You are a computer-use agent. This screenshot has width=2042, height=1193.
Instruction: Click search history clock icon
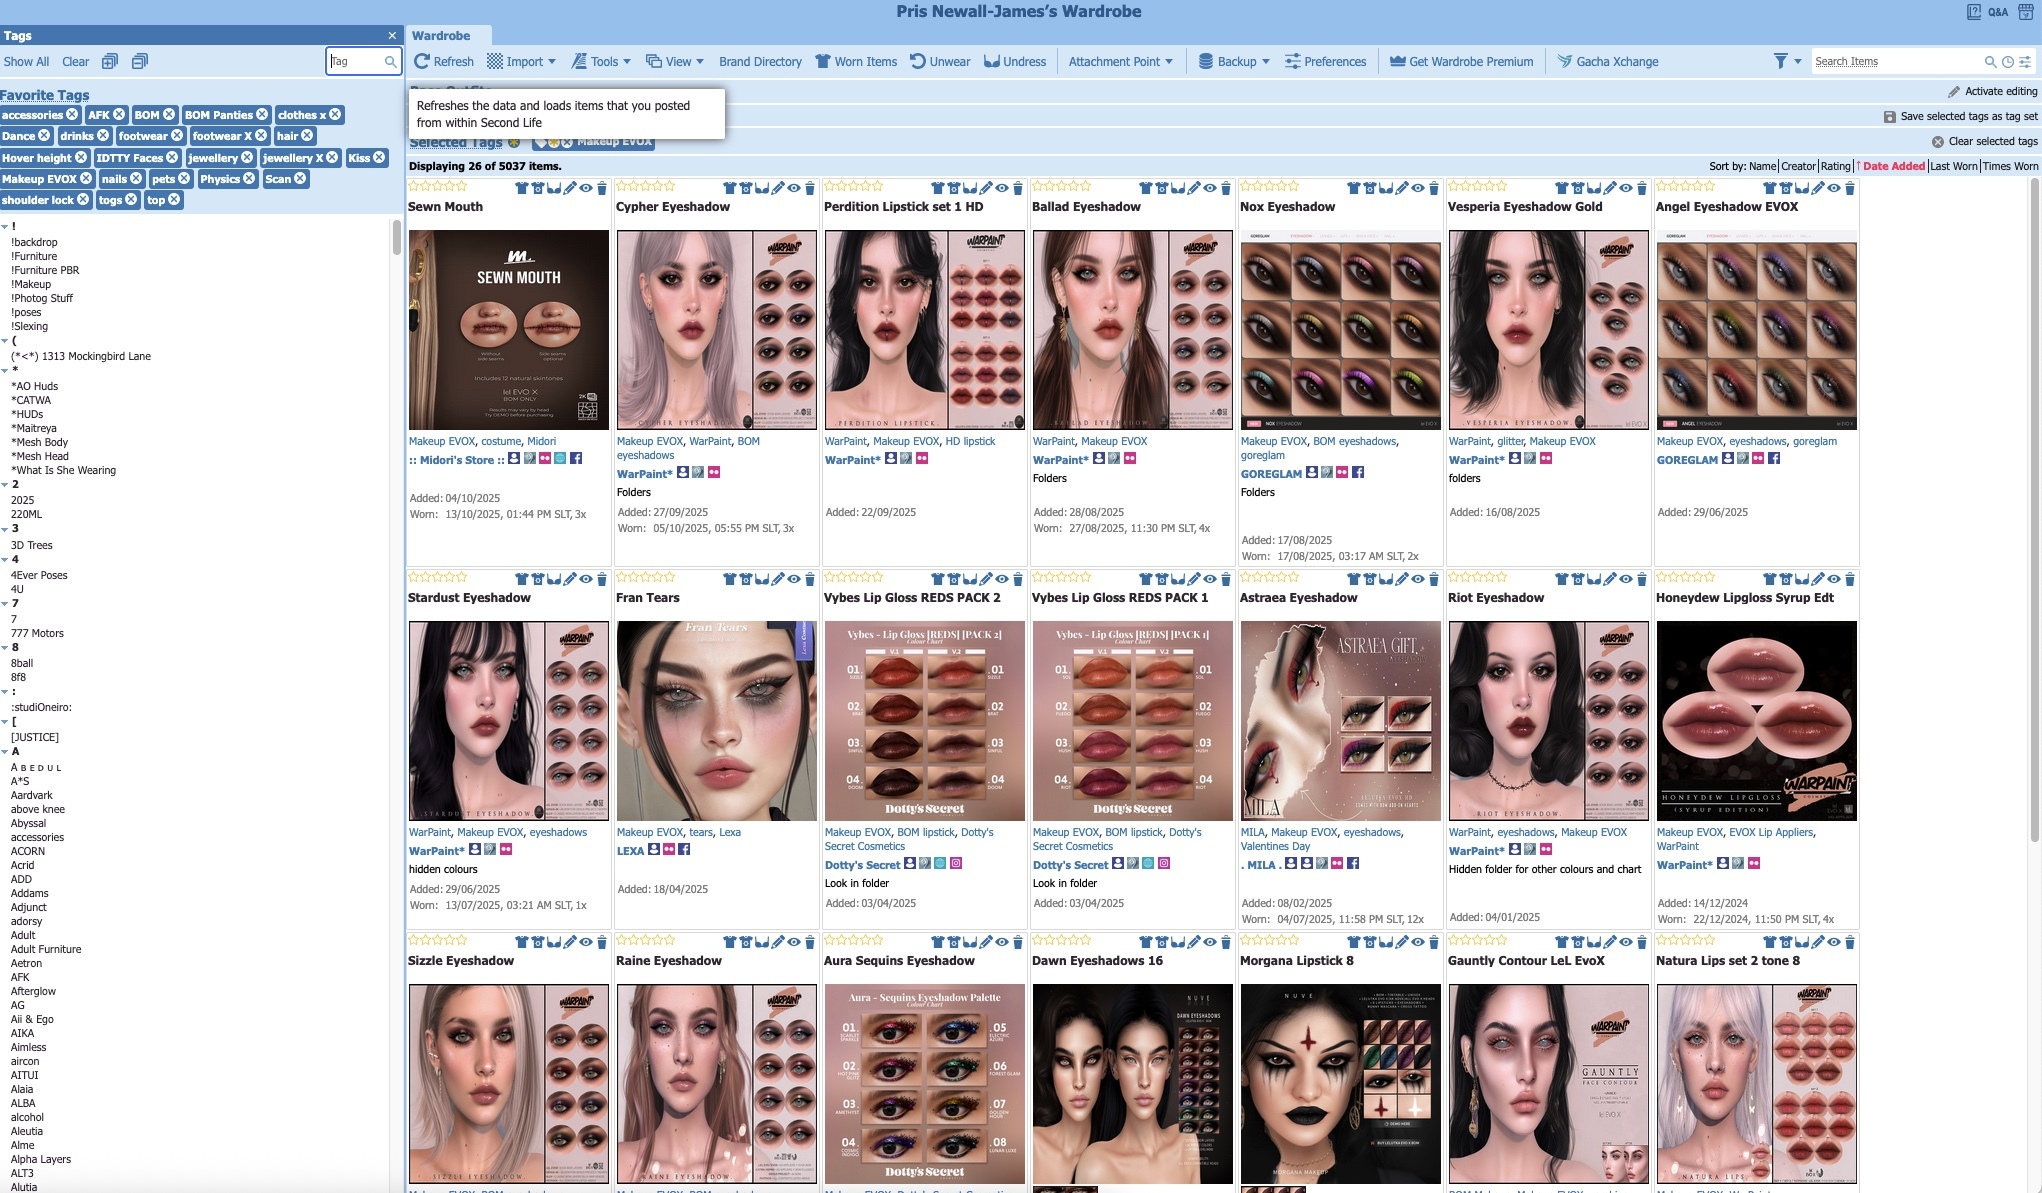click(x=2007, y=62)
